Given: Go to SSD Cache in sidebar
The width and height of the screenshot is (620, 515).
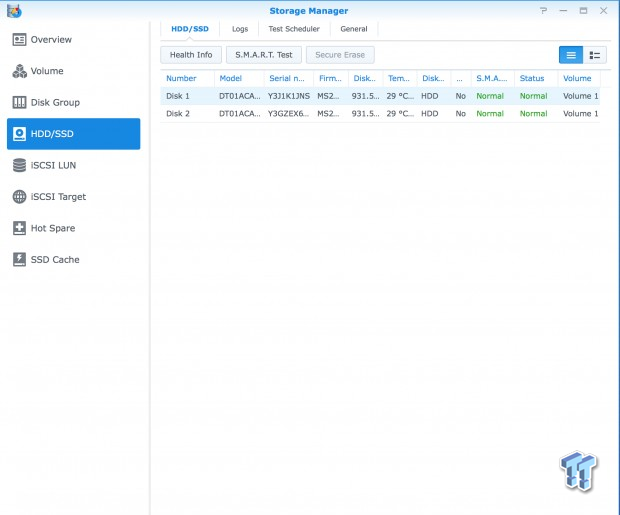Looking at the screenshot, I should (55, 259).
